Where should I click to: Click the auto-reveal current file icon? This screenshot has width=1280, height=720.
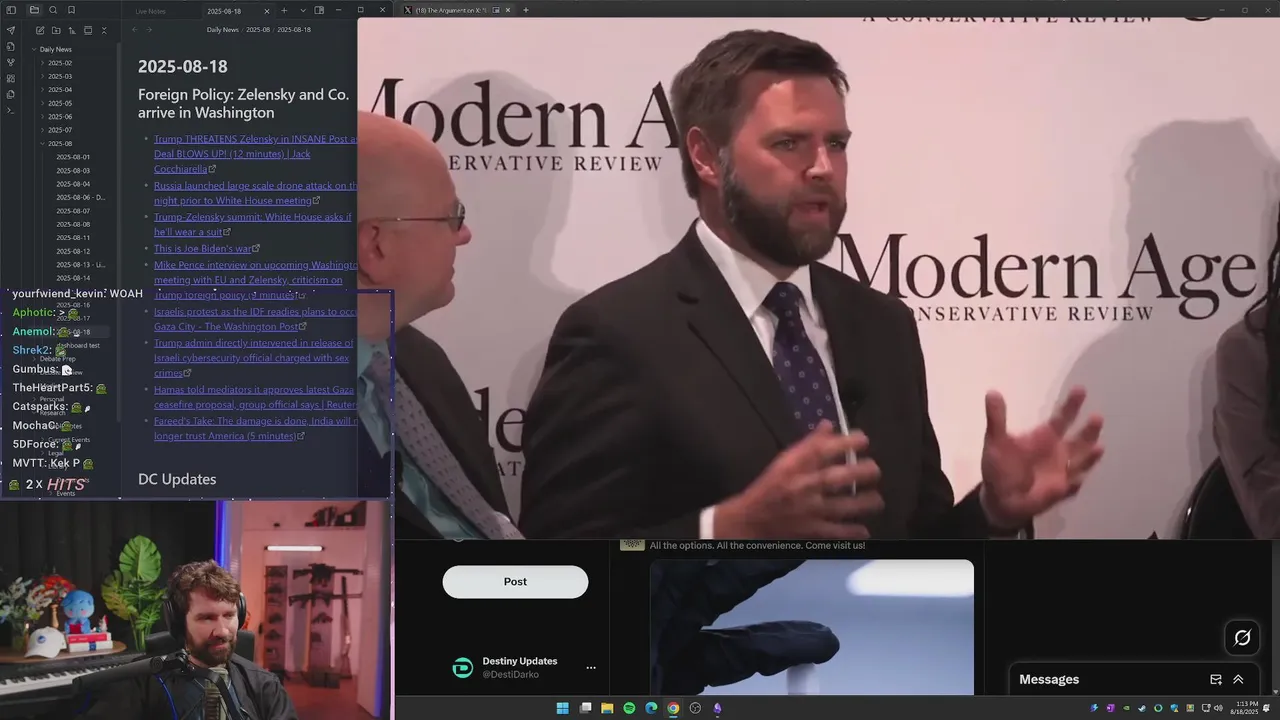88,30
